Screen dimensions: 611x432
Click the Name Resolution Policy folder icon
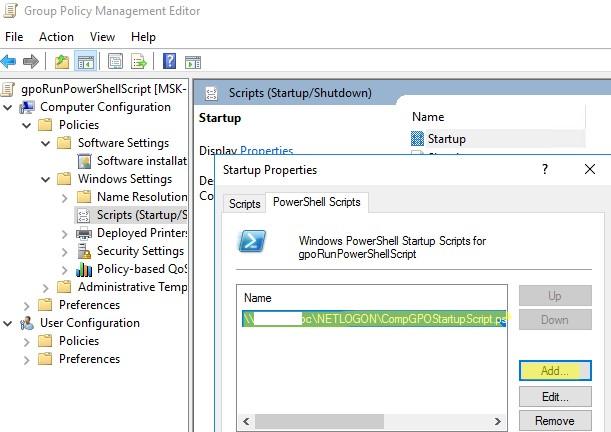(x=84, y=197)
